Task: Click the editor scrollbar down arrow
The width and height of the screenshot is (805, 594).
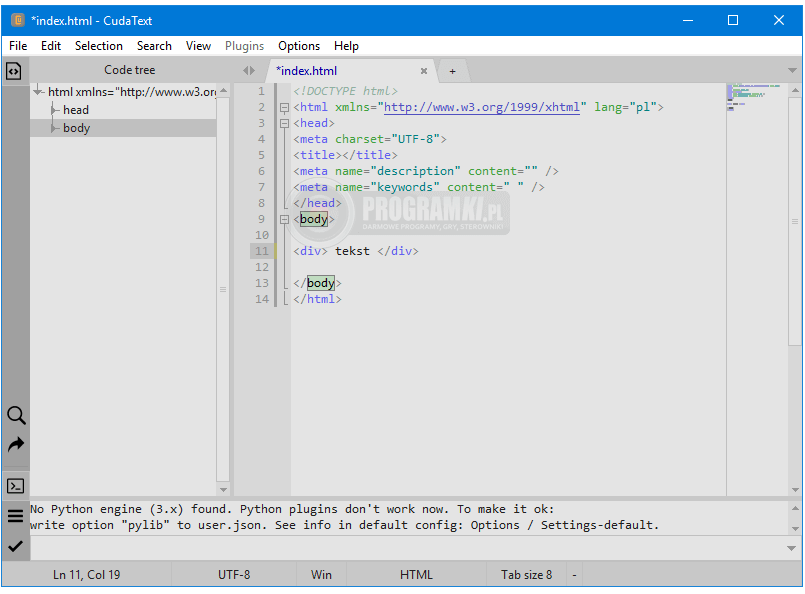Action: coord(795,489)
